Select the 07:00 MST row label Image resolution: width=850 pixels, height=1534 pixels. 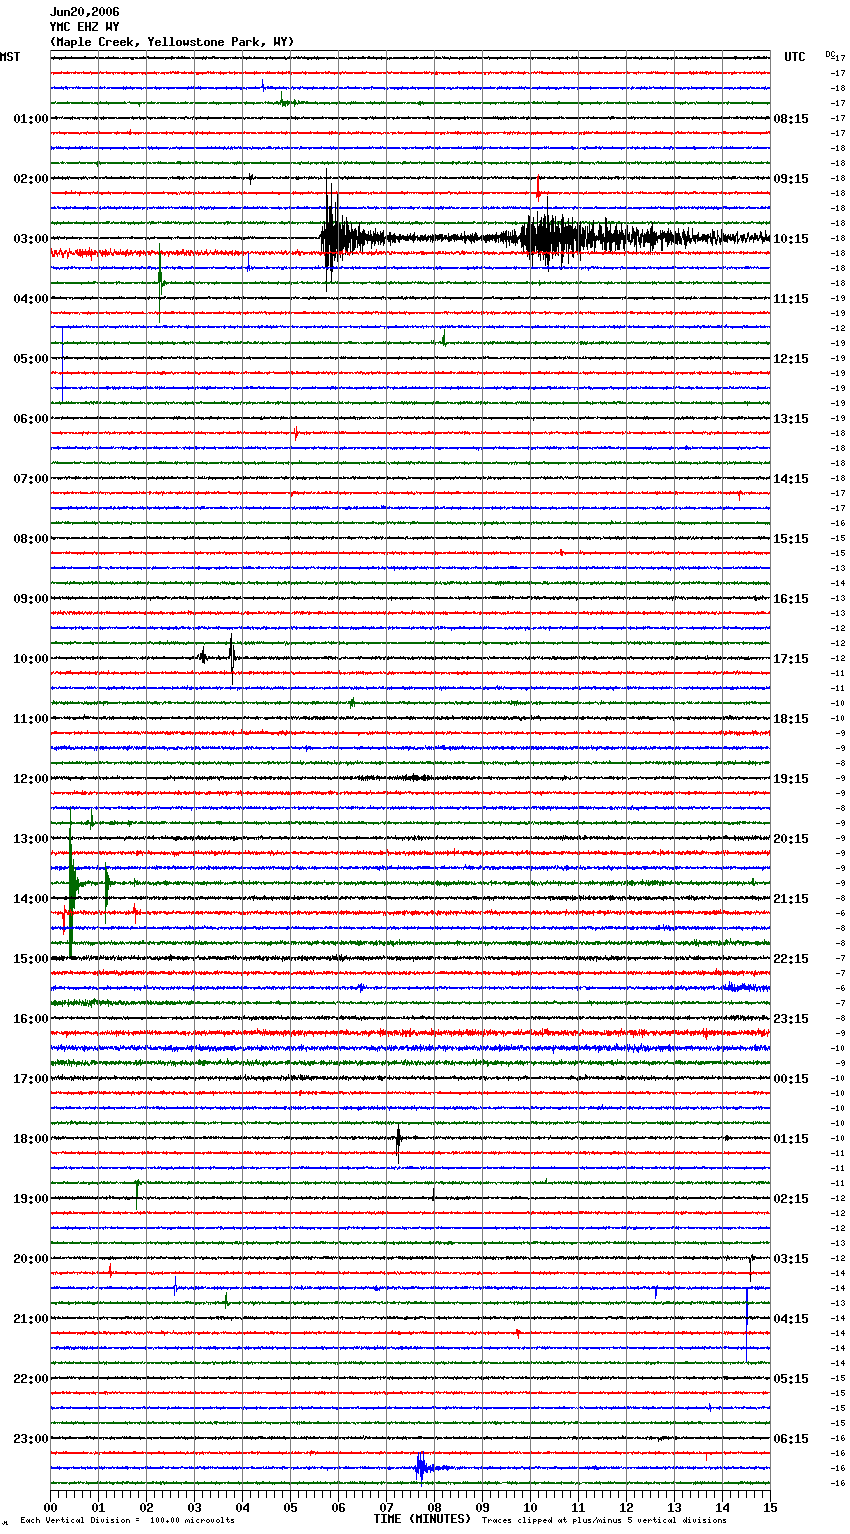coord(31,479)
